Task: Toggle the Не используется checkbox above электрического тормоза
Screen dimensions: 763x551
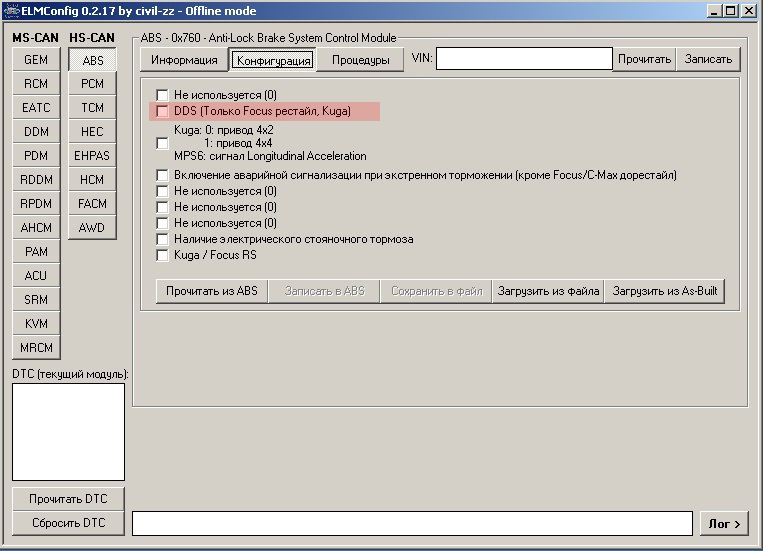Action: coord(163,223)
